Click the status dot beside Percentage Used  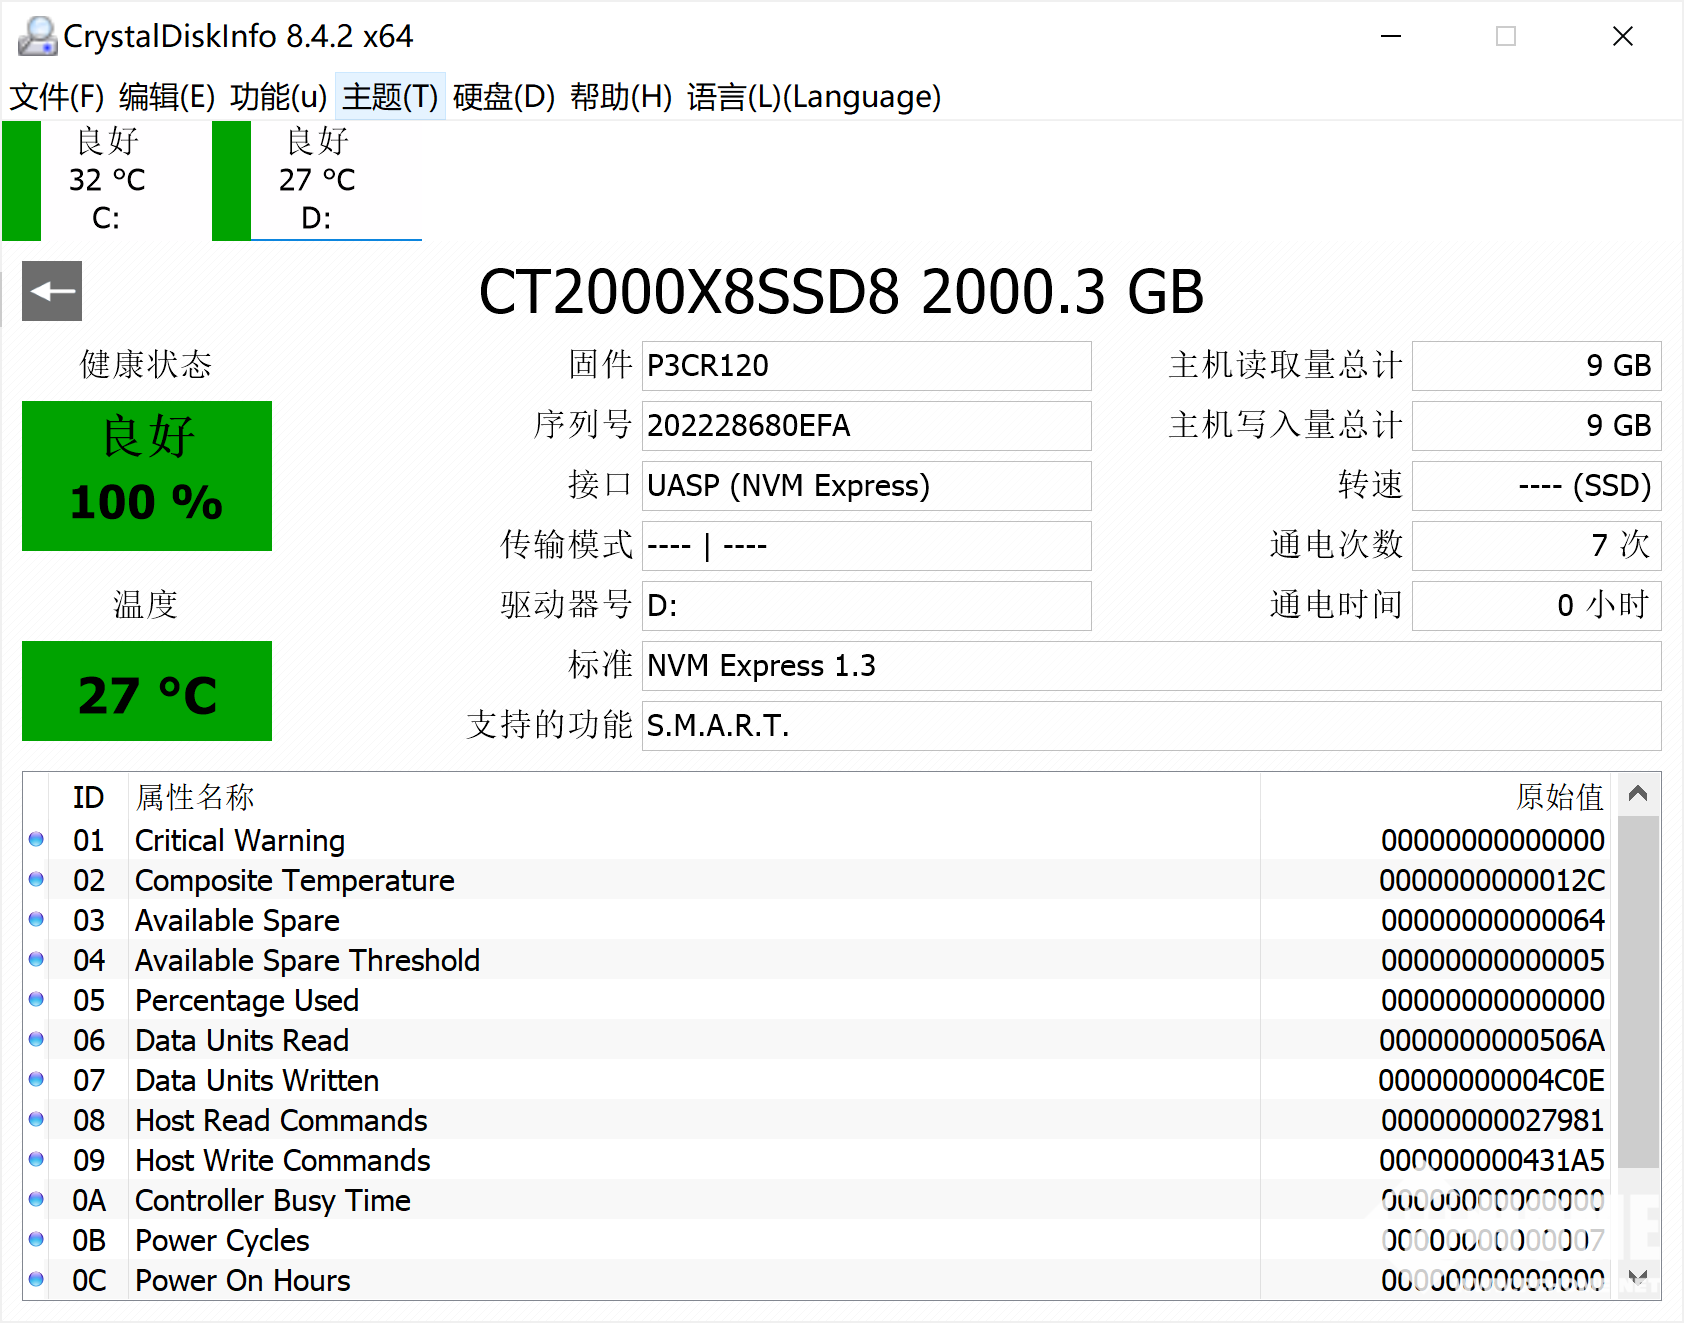[37, 1000]
